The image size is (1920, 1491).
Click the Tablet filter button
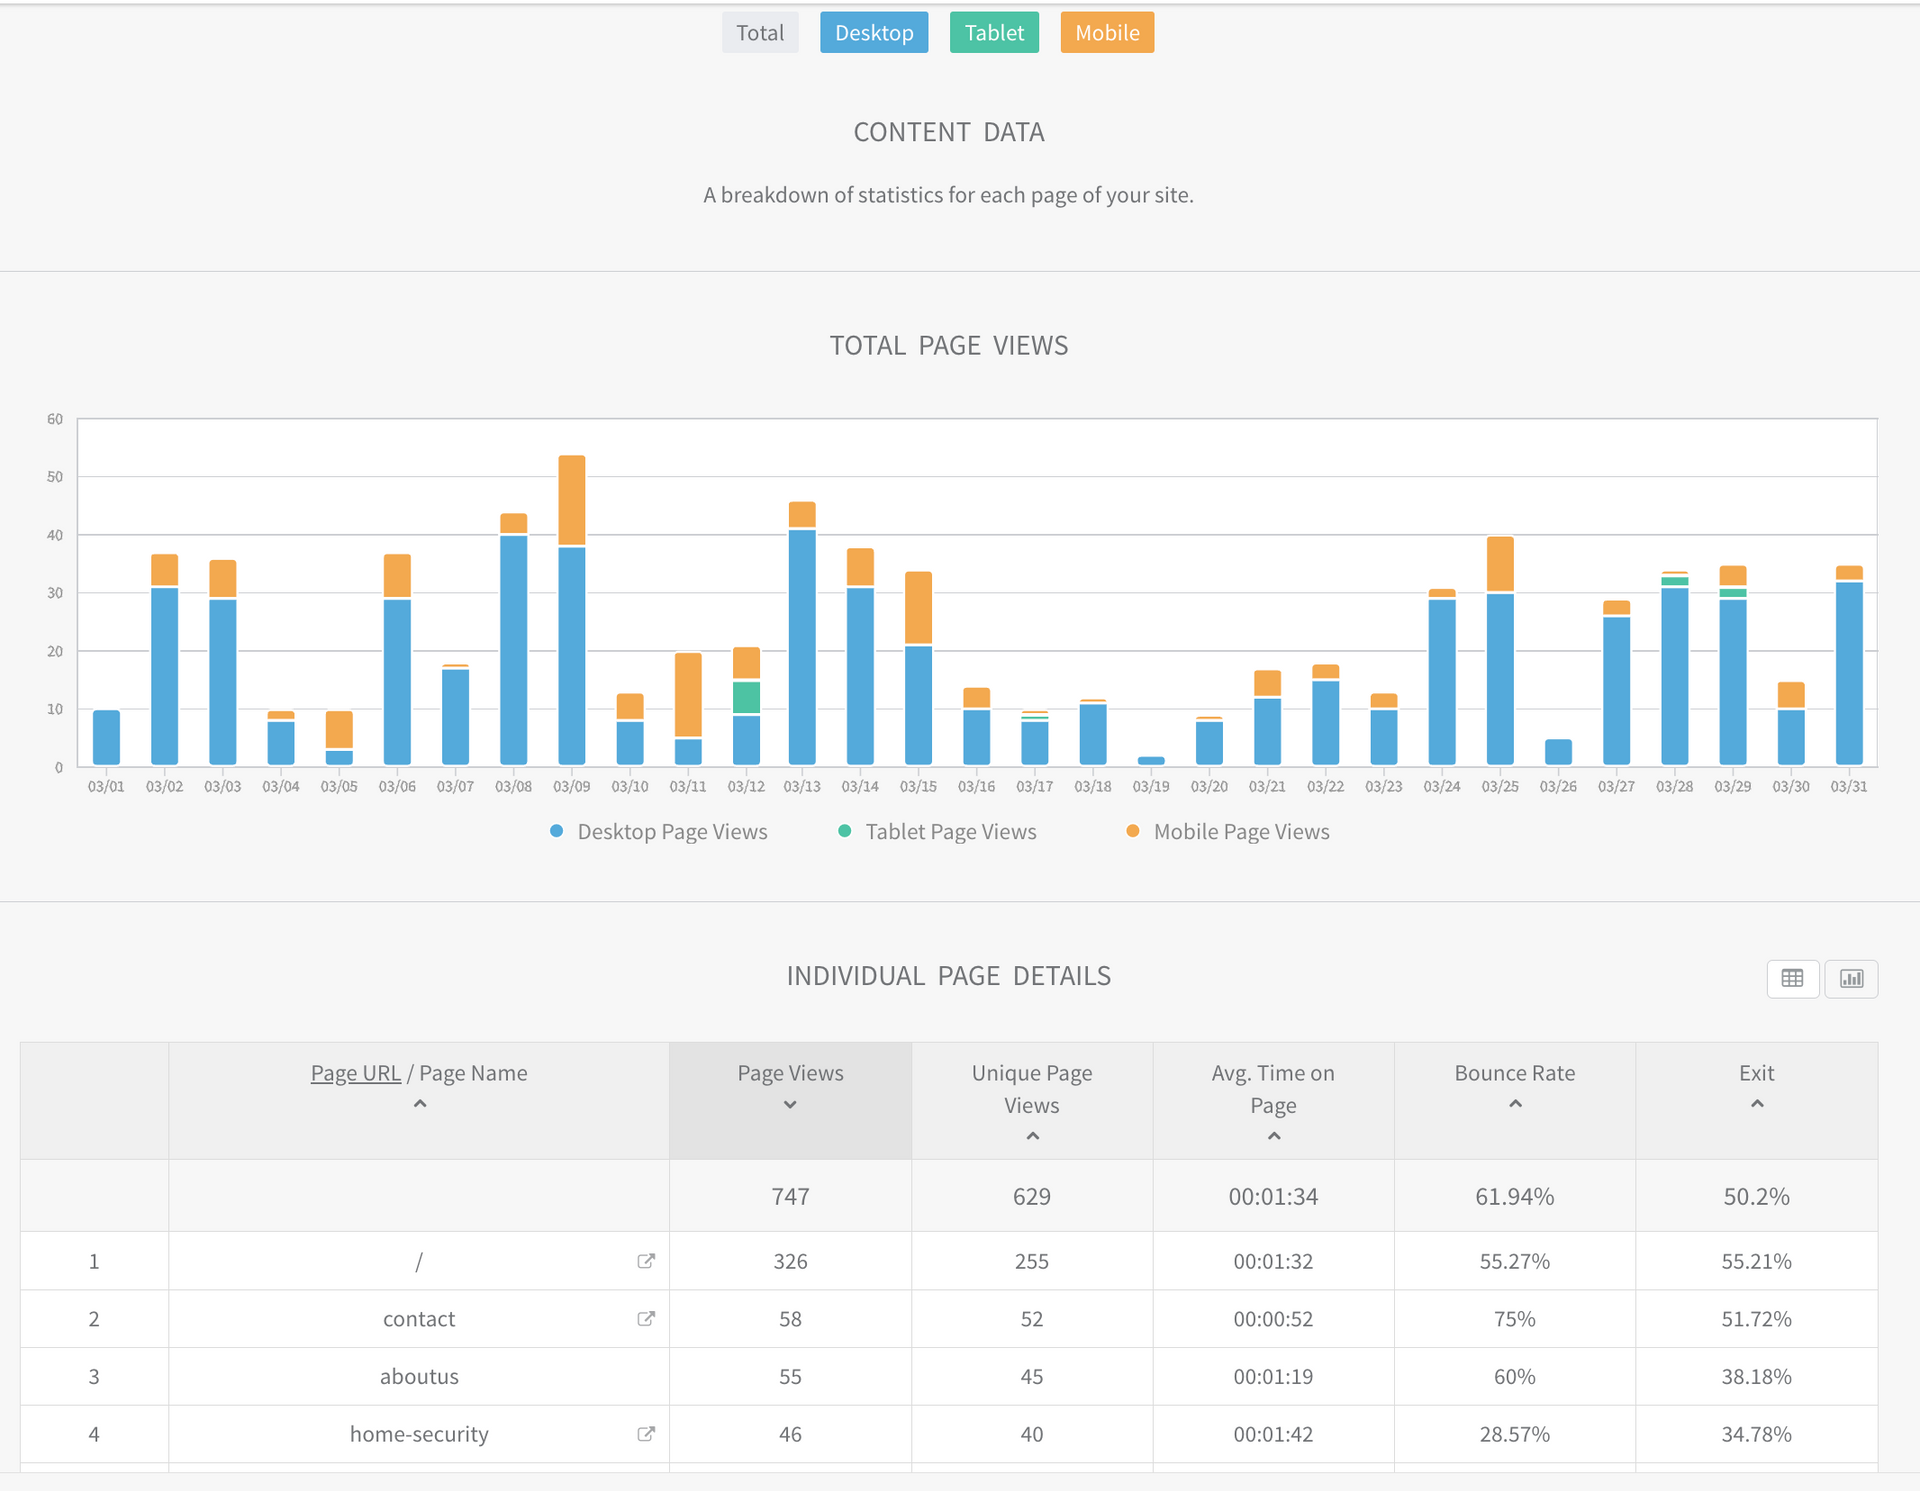pos(994,33)
